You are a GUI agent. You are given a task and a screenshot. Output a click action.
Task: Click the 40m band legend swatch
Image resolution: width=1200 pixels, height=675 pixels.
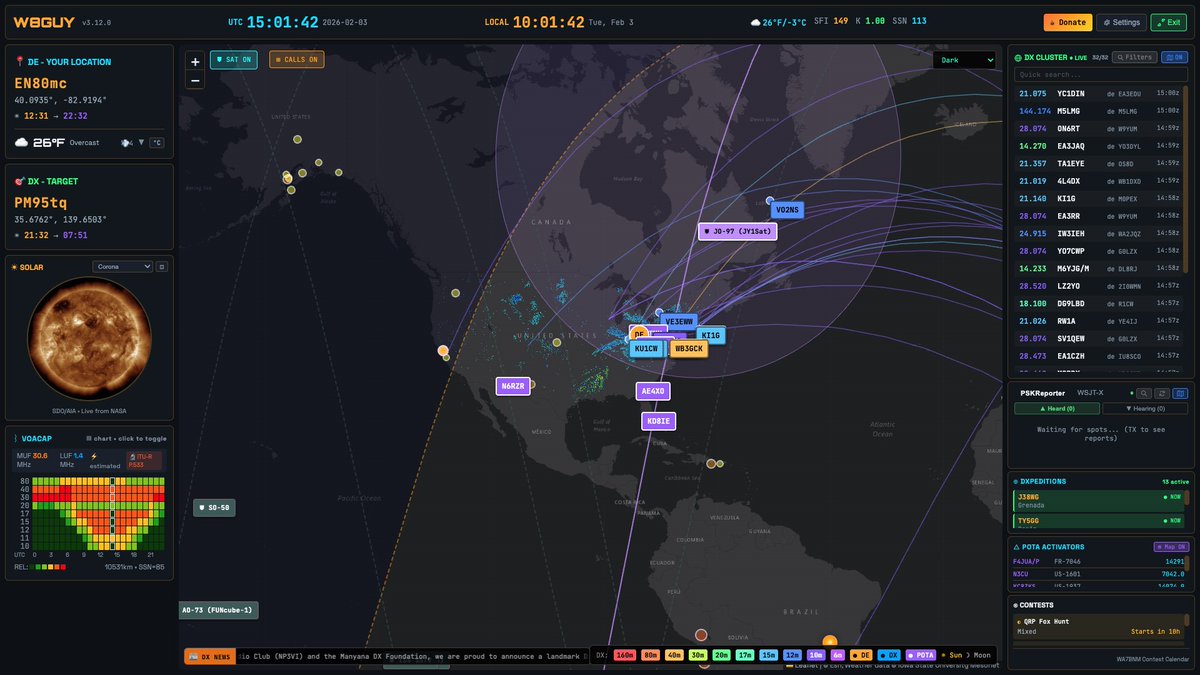click(x=673, y=655)
